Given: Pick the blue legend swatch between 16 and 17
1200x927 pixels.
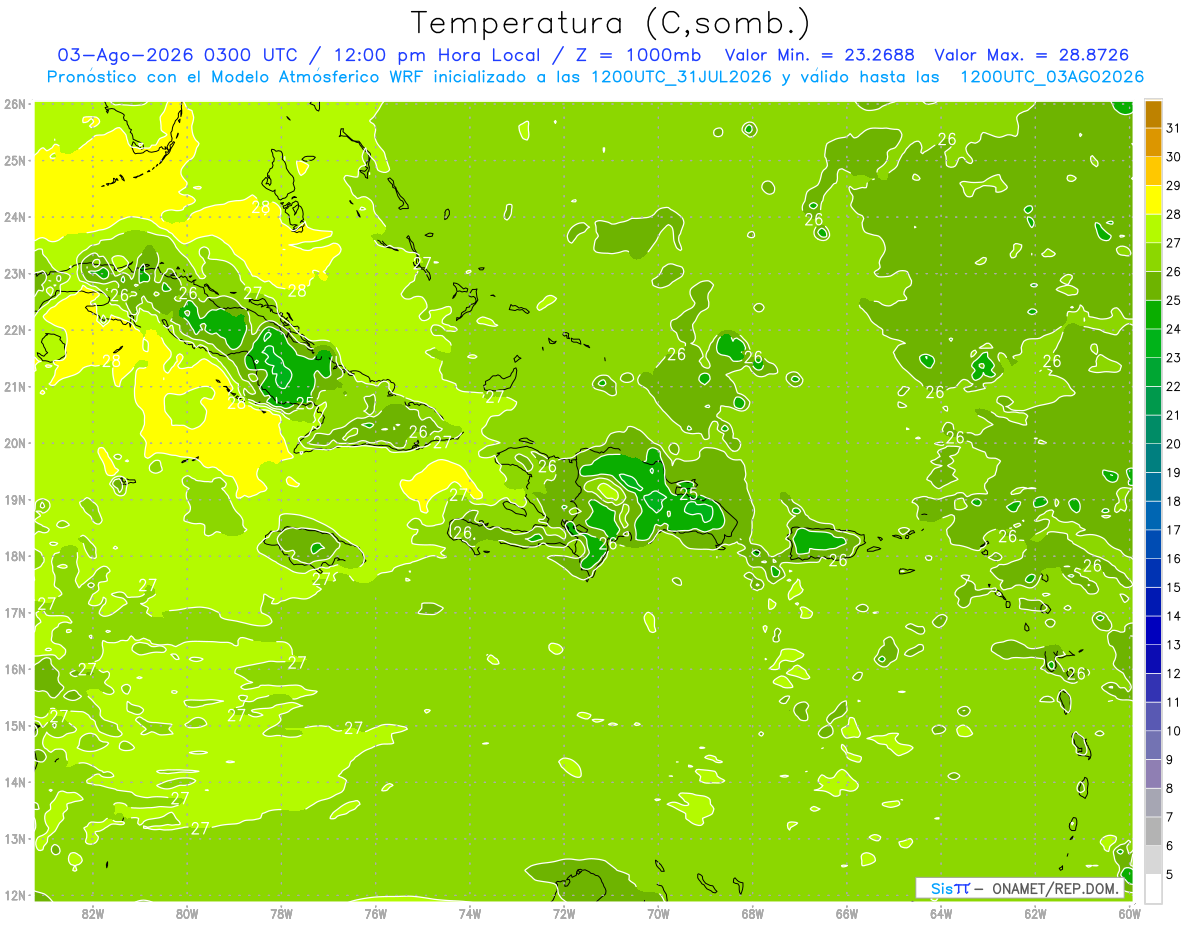Looking at the screenshot, I should point(1153,544).
